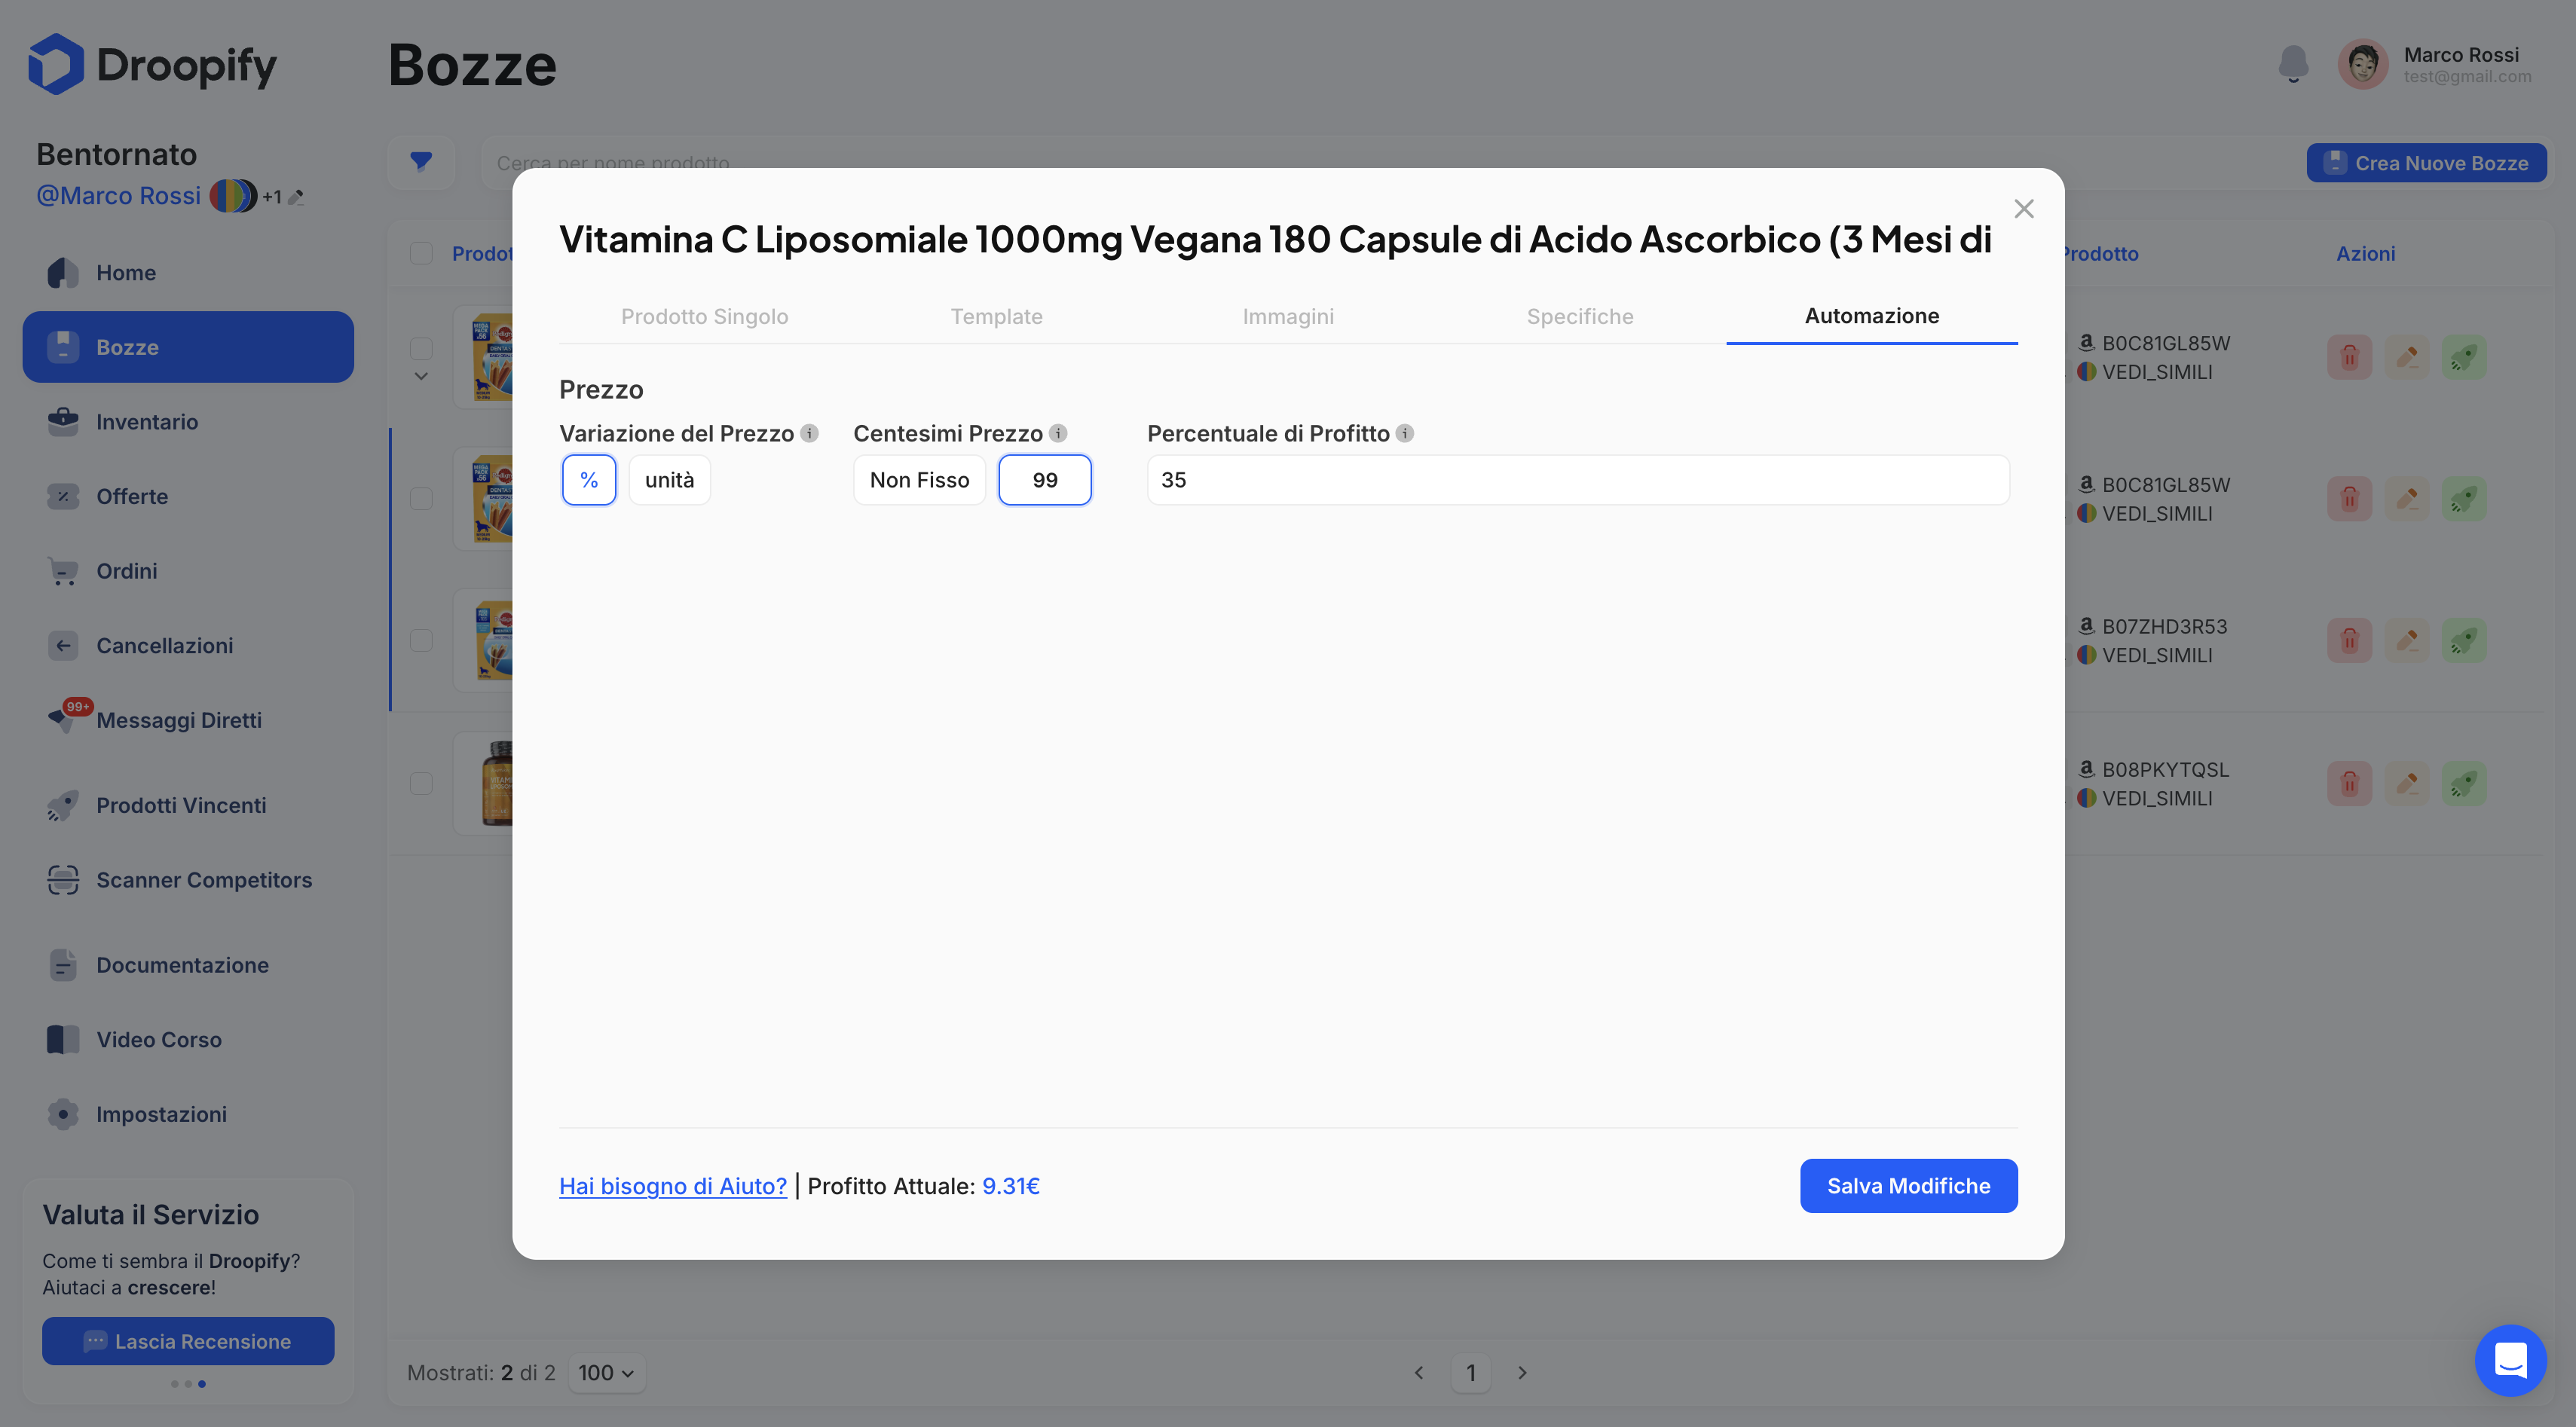Click Lascia Recensione button
This screenshot has width=2576, height=1427.
188,1341
